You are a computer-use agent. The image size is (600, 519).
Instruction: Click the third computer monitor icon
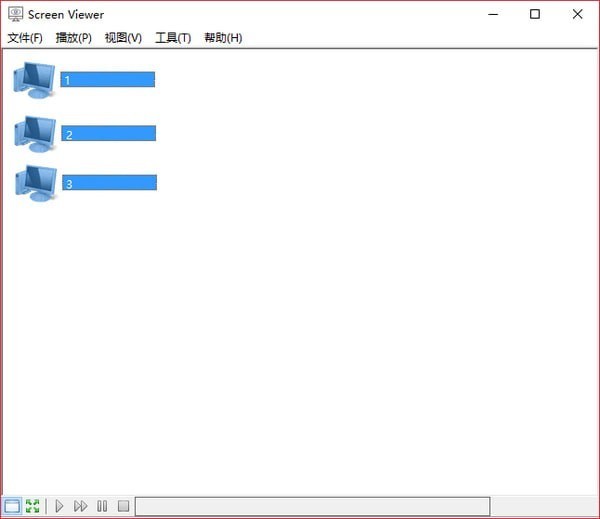[x=36, y=183]
